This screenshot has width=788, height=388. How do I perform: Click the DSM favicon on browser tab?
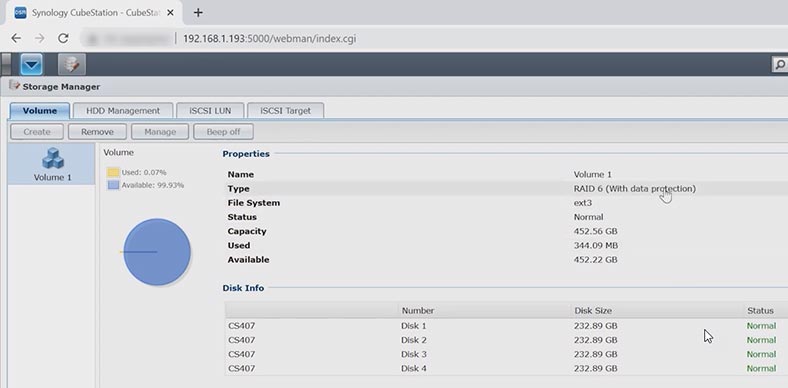click(x=20, y=13)
